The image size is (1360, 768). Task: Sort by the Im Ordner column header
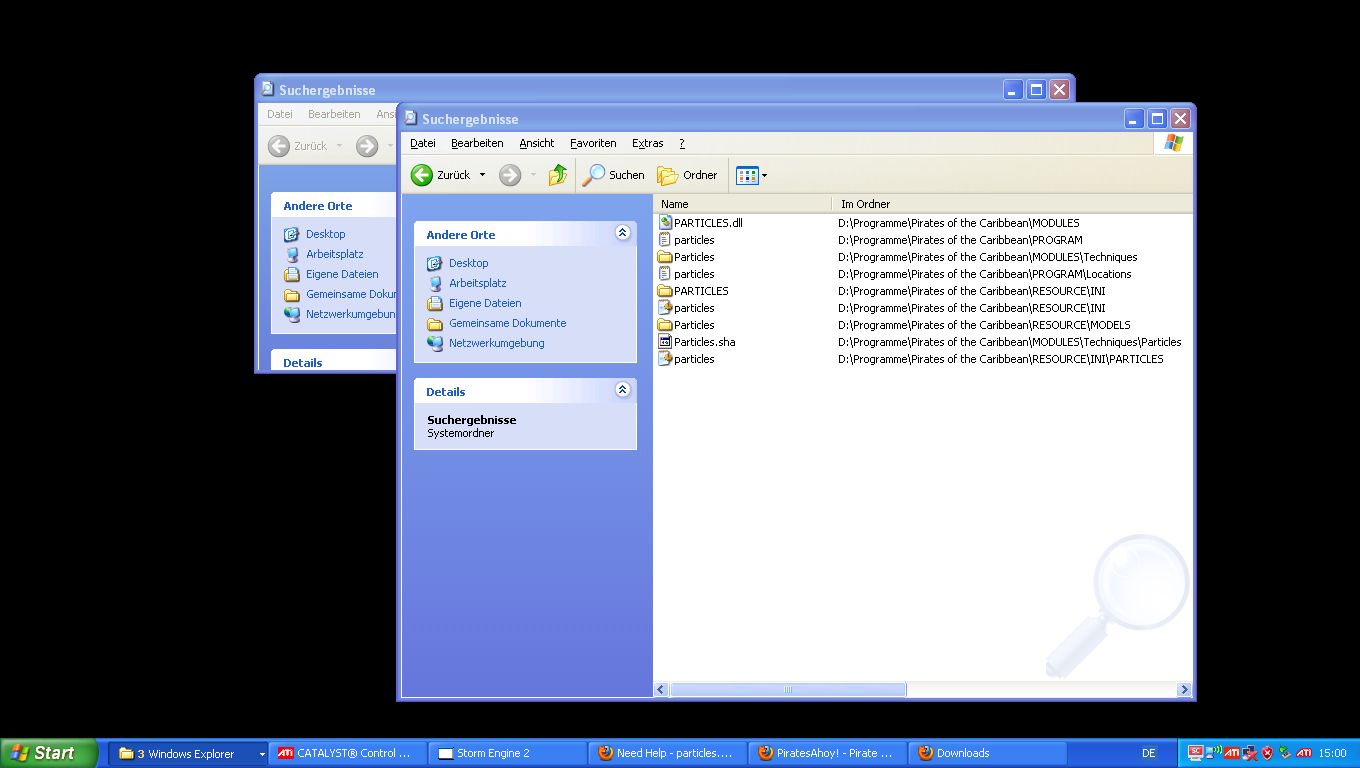[x=1012, y=204]
